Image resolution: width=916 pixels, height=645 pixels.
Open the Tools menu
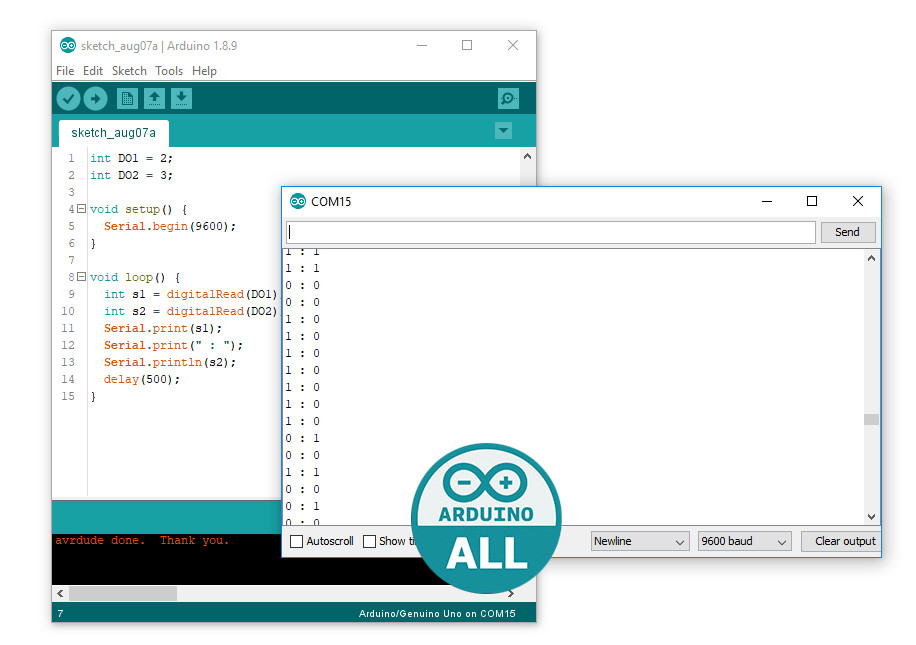[169, 71]
